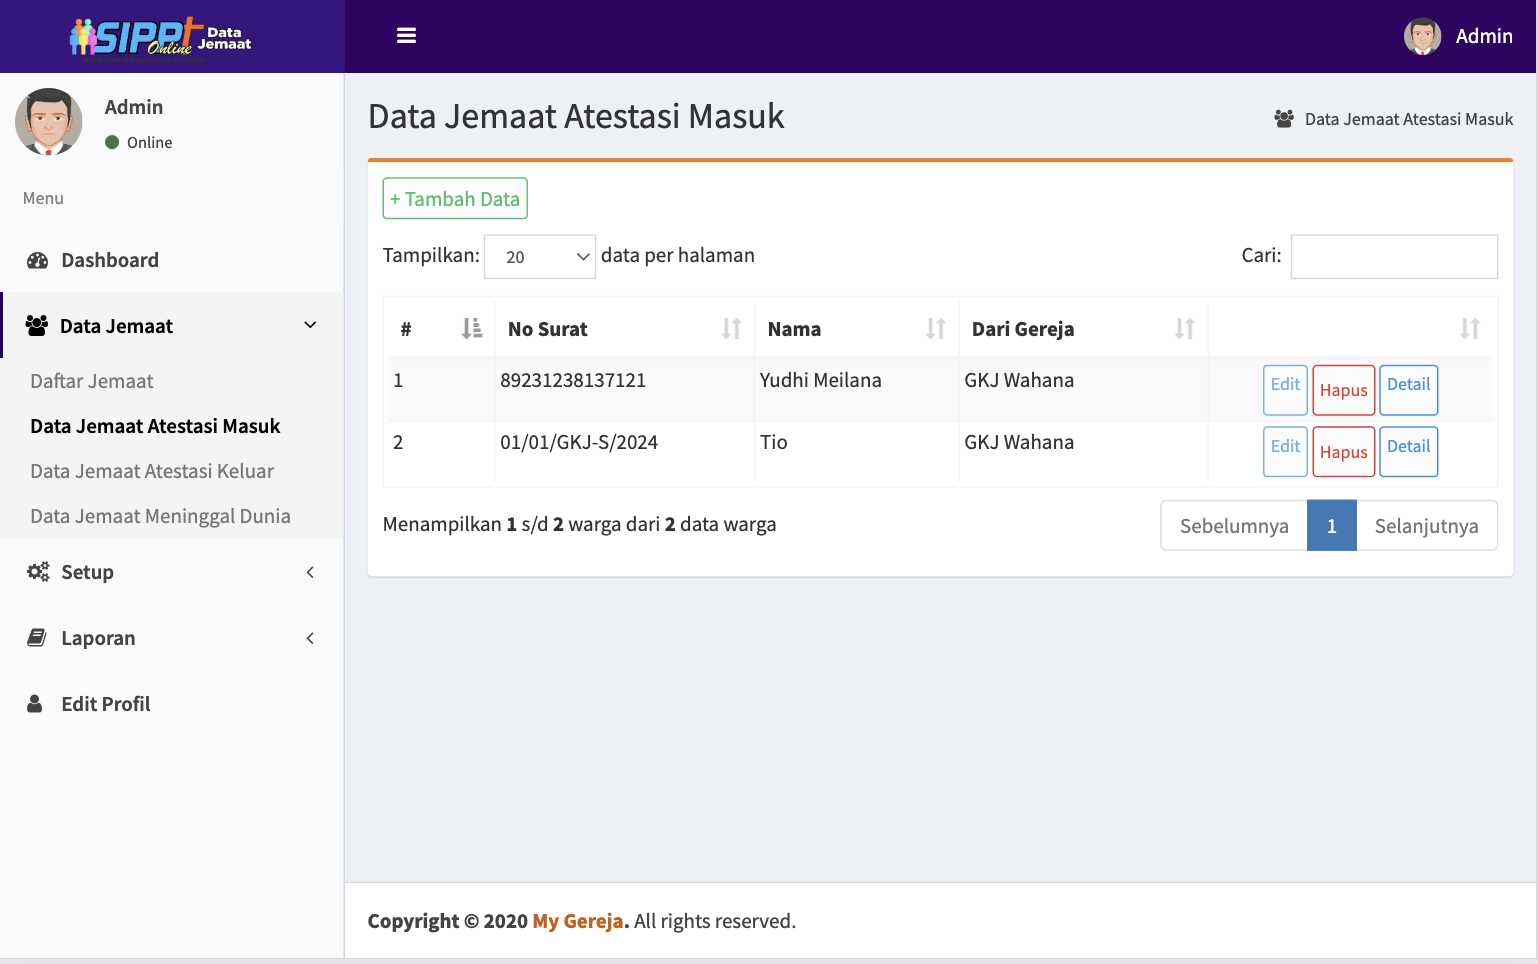The height and width of the screenshot is (964, 1538).
Task: Delete the Yudhi Meilana record with Hapus
Action: [1343, 390]
